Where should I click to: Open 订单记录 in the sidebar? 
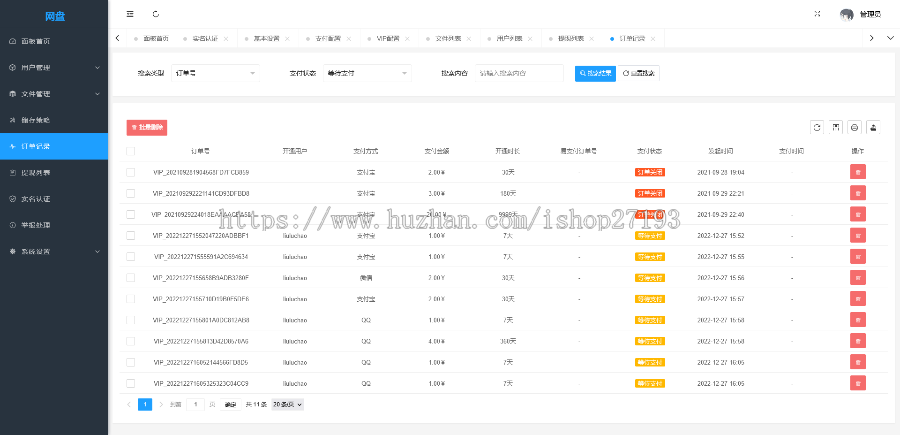pos(54,146)
